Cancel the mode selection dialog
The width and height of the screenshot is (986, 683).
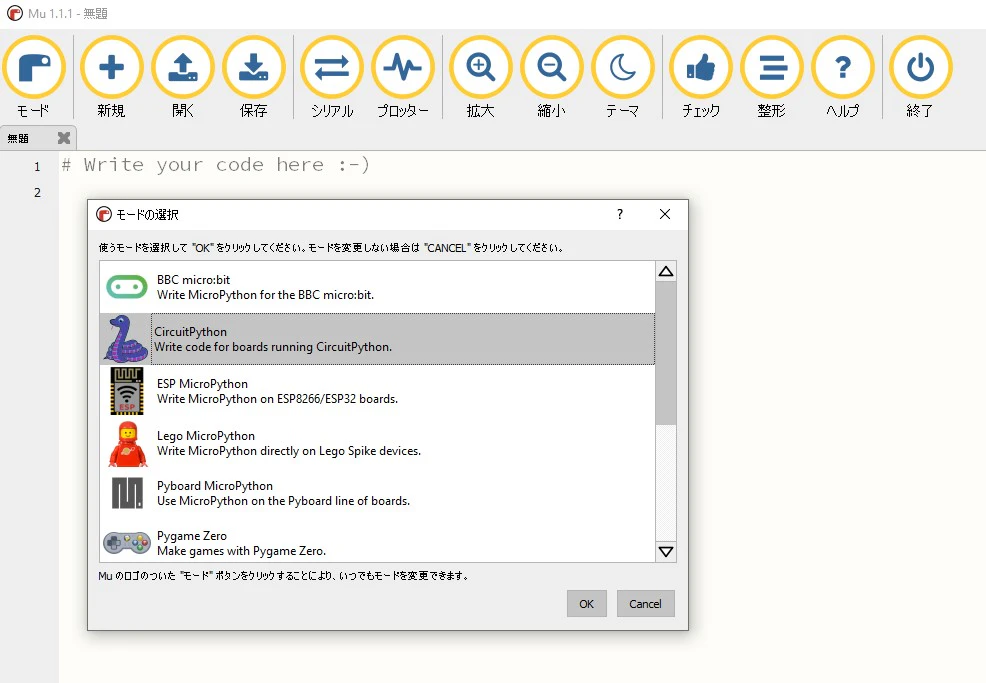coord(646,604)
